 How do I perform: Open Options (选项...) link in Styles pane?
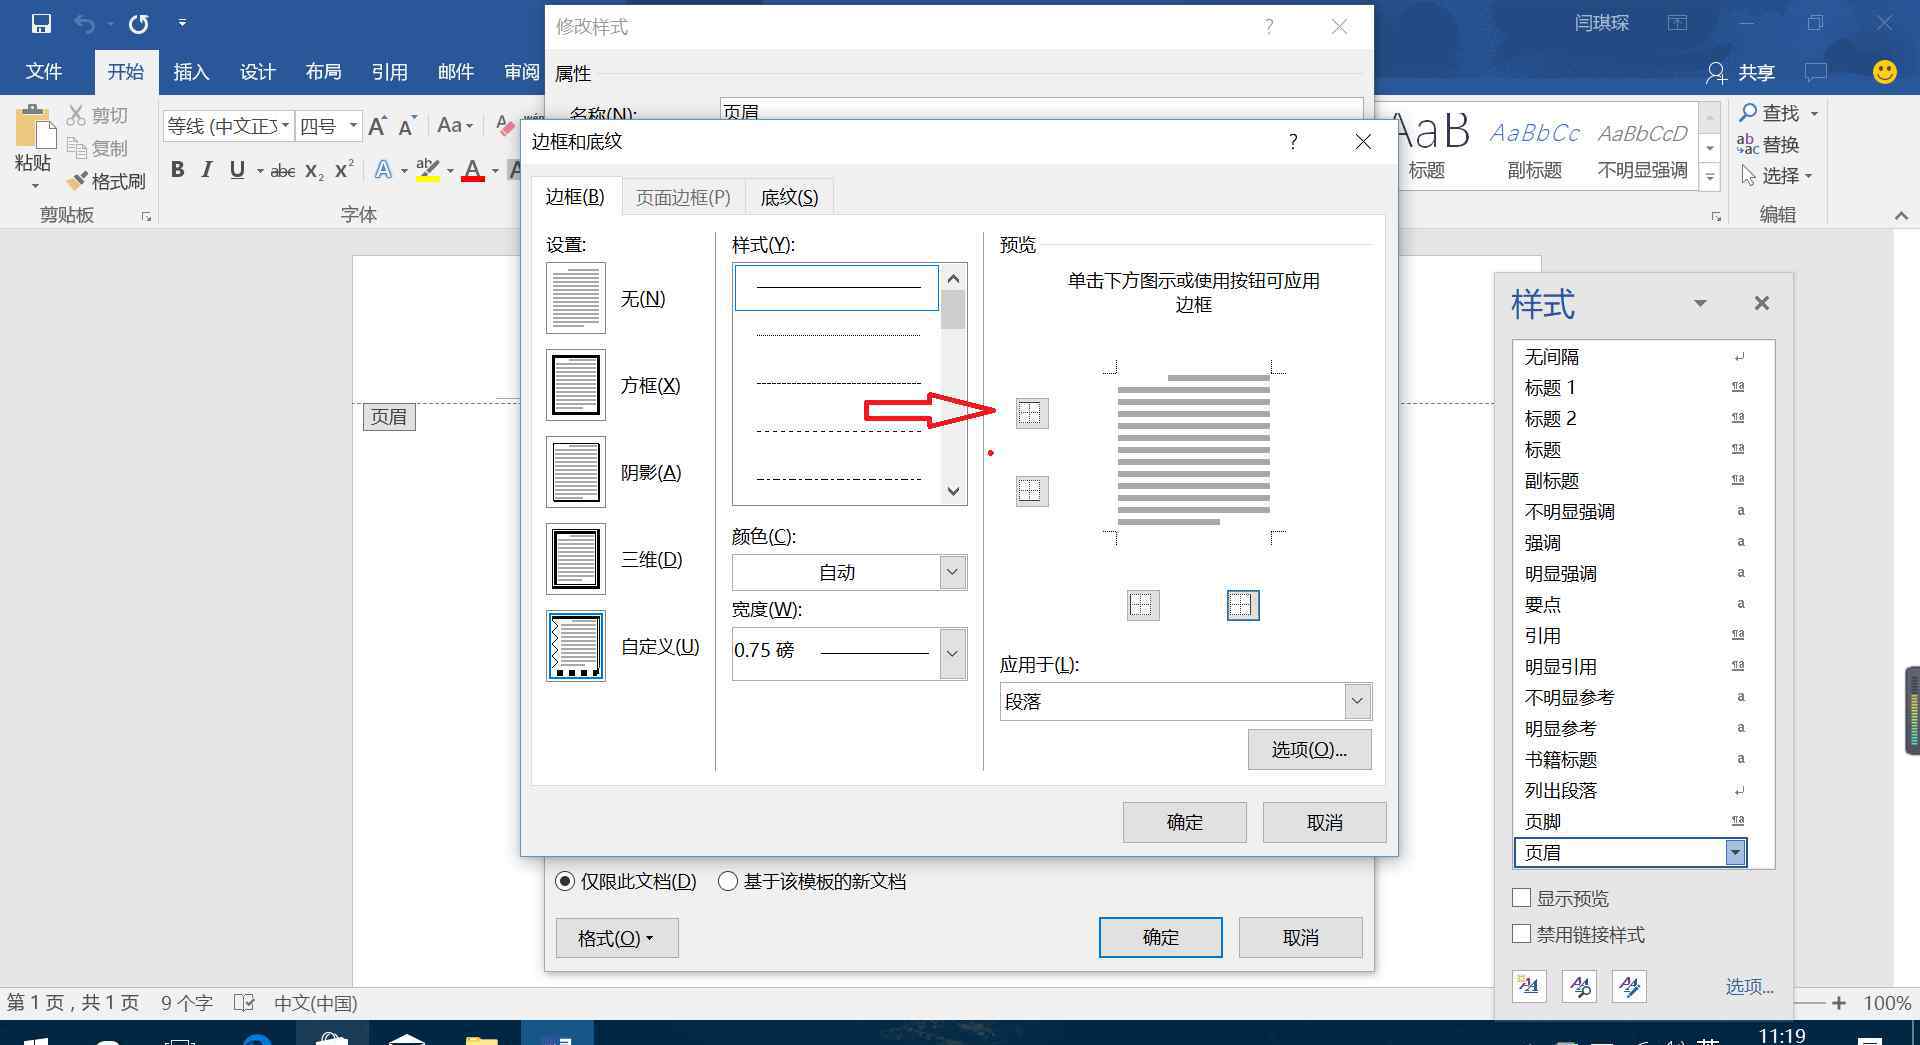[x=1749, y=987]
